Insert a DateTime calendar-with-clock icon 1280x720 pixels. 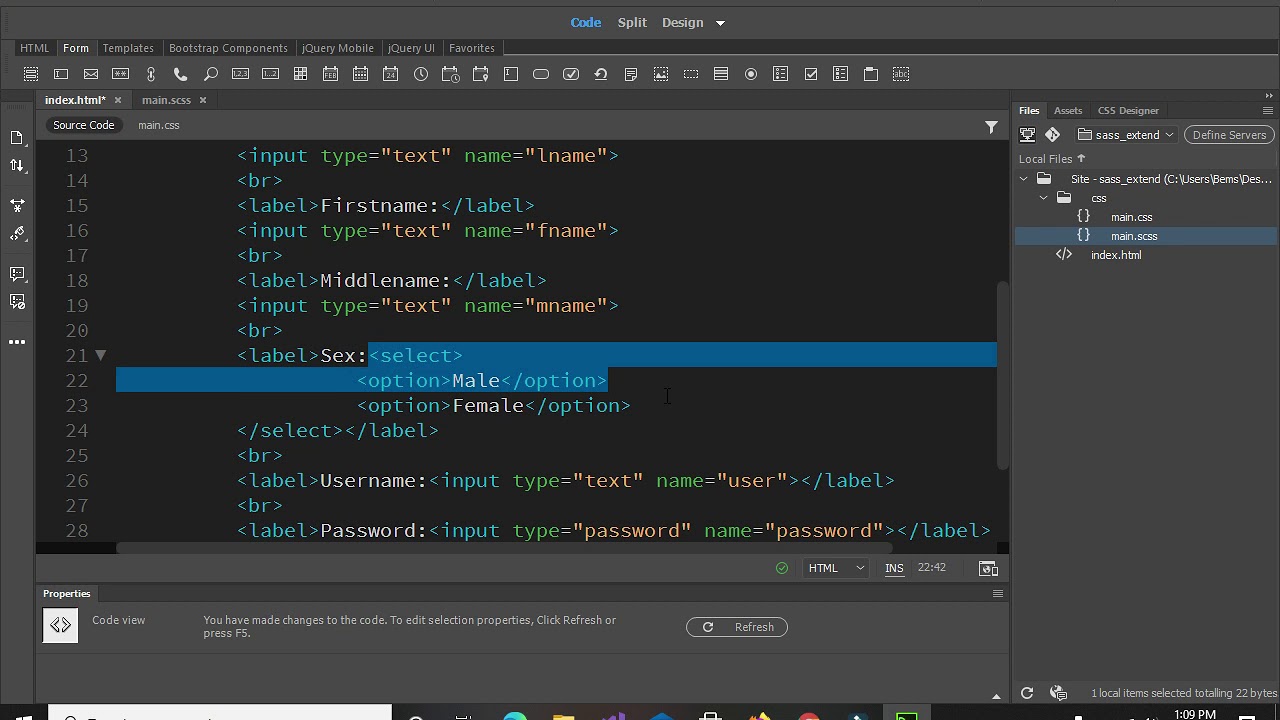tap(451, 74)
